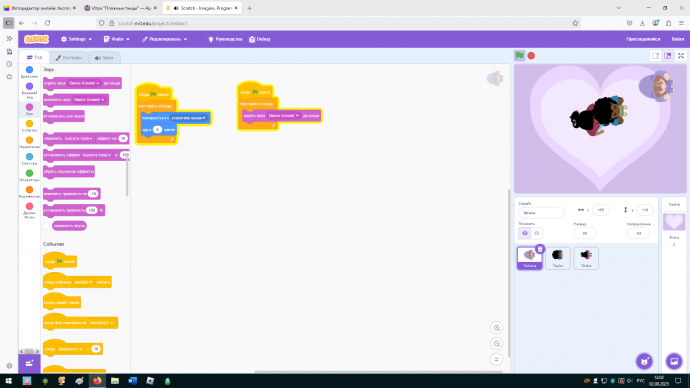The image size is (690, 388).
Task: Stop the project with the red button
Action: pos(531,56)
